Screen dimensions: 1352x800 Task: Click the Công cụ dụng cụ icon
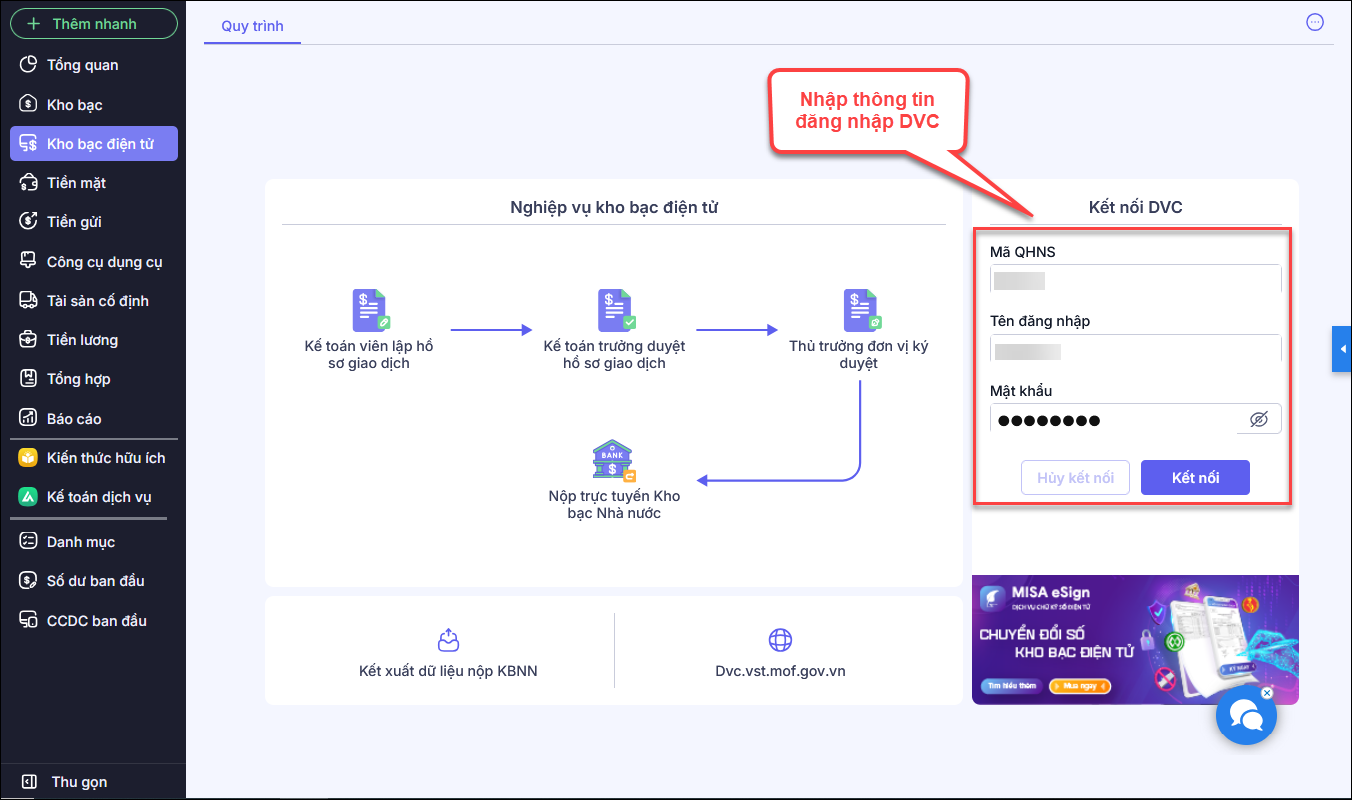[29, 262]
